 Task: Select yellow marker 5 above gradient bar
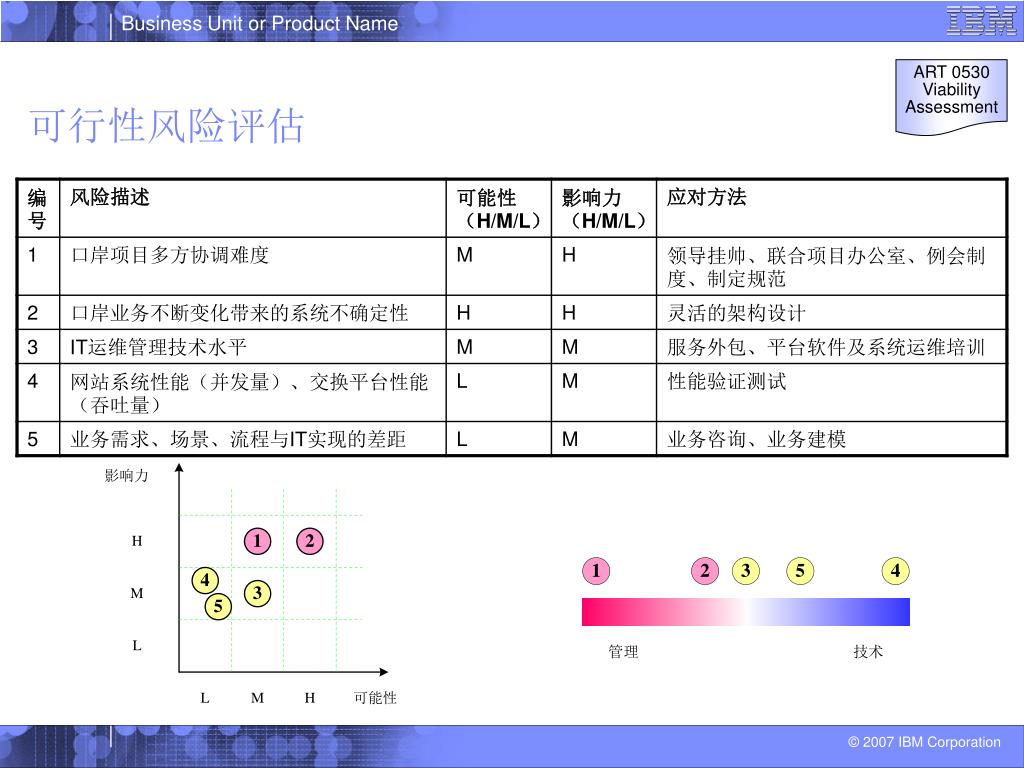800,571
